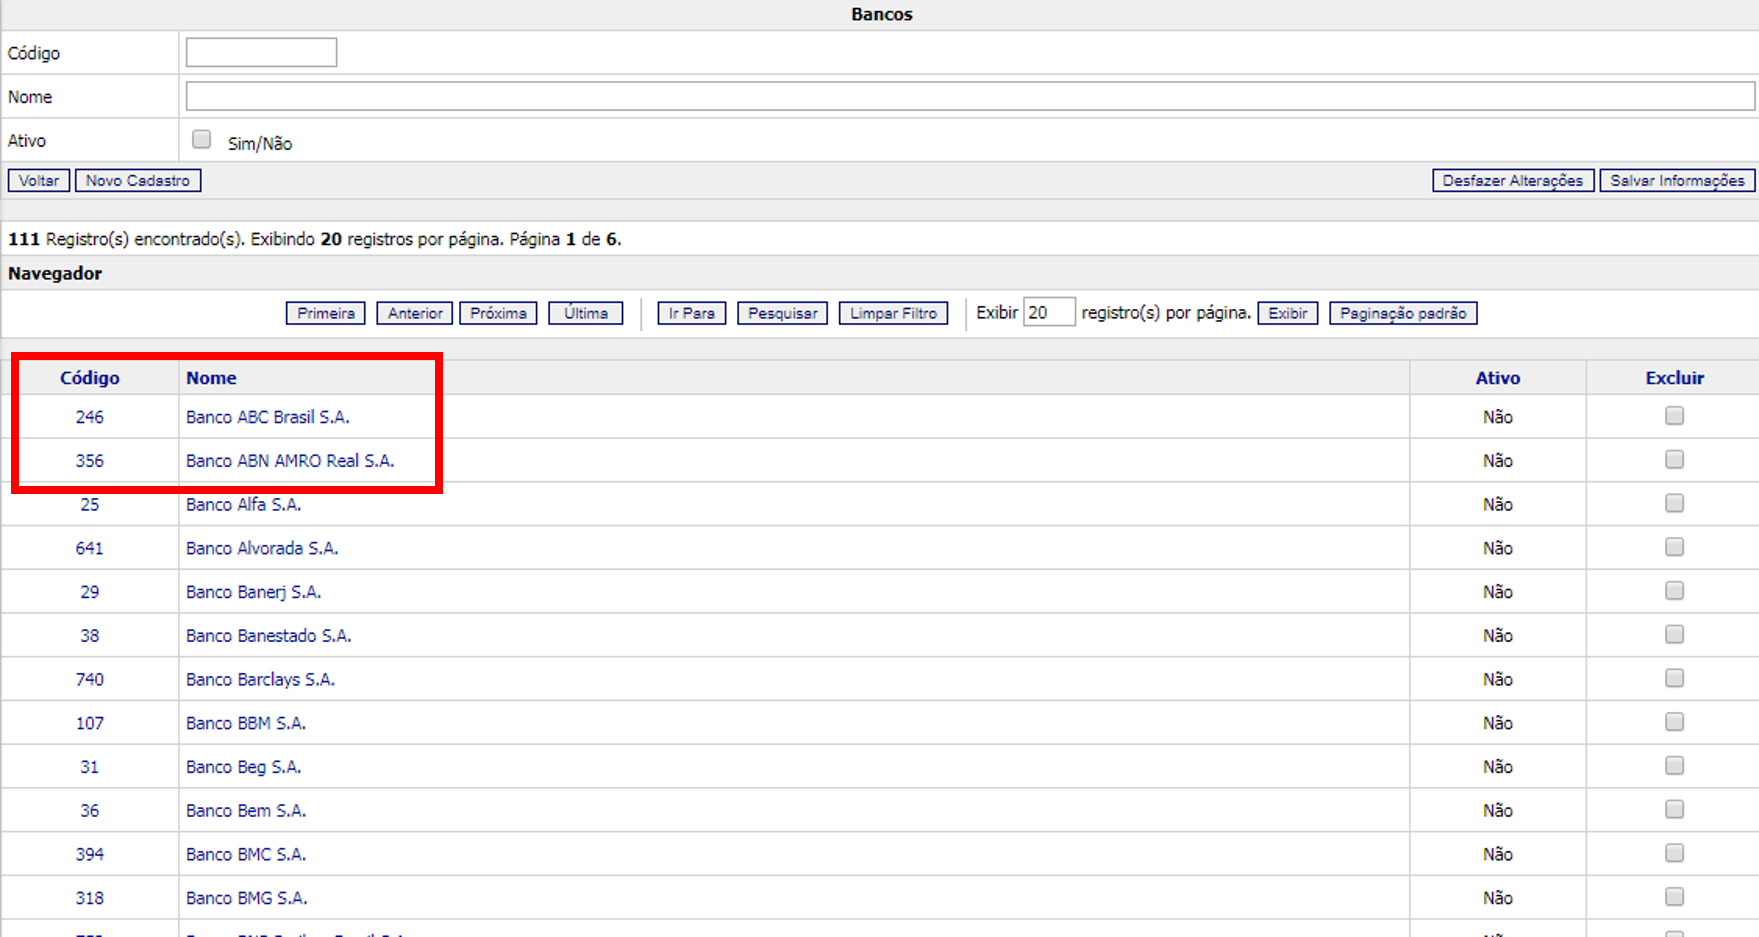Jump to Última page
Viewport: 1759px width, 937px height.
pyautogui.click(x=585, y=313)
